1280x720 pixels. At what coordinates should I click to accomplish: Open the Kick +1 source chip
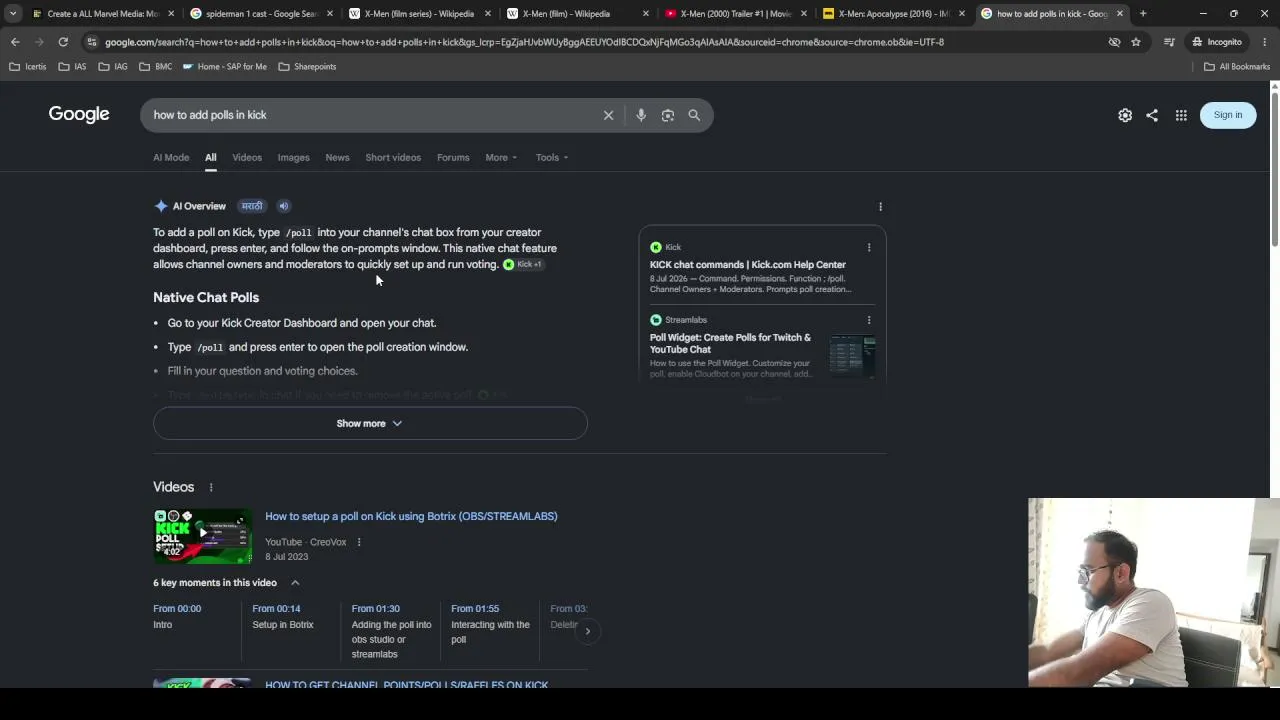coord(523,264)
